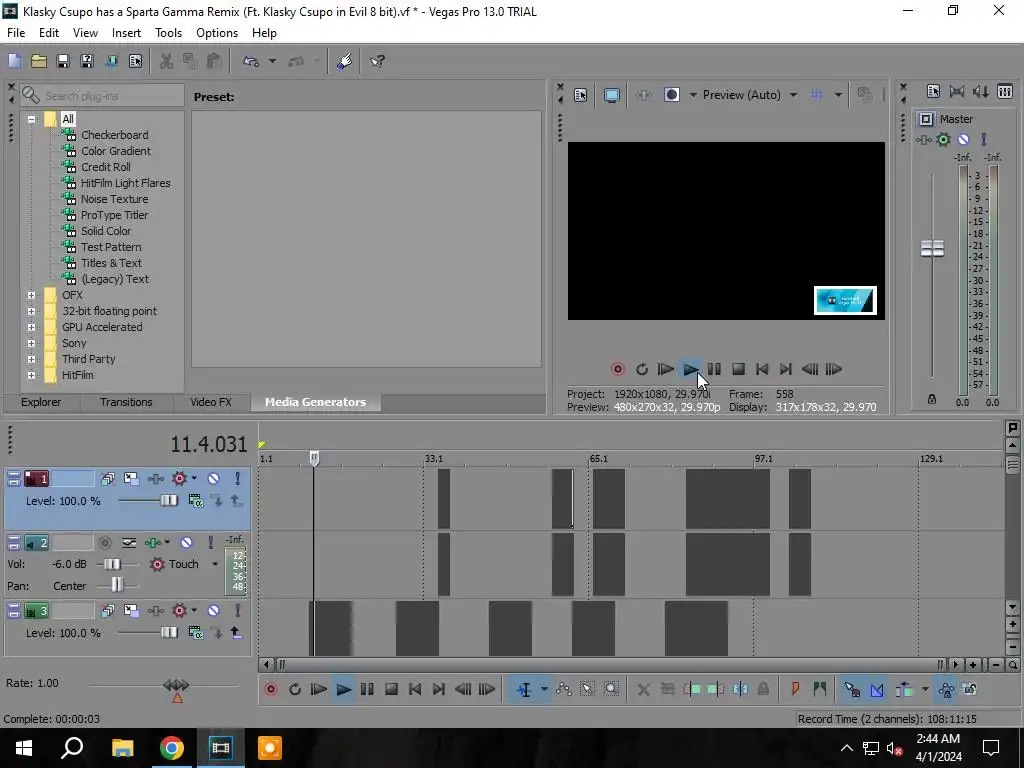Save the project with the floppy disk icon
The image size is (1024, 768).
click(x=63, y=61)
